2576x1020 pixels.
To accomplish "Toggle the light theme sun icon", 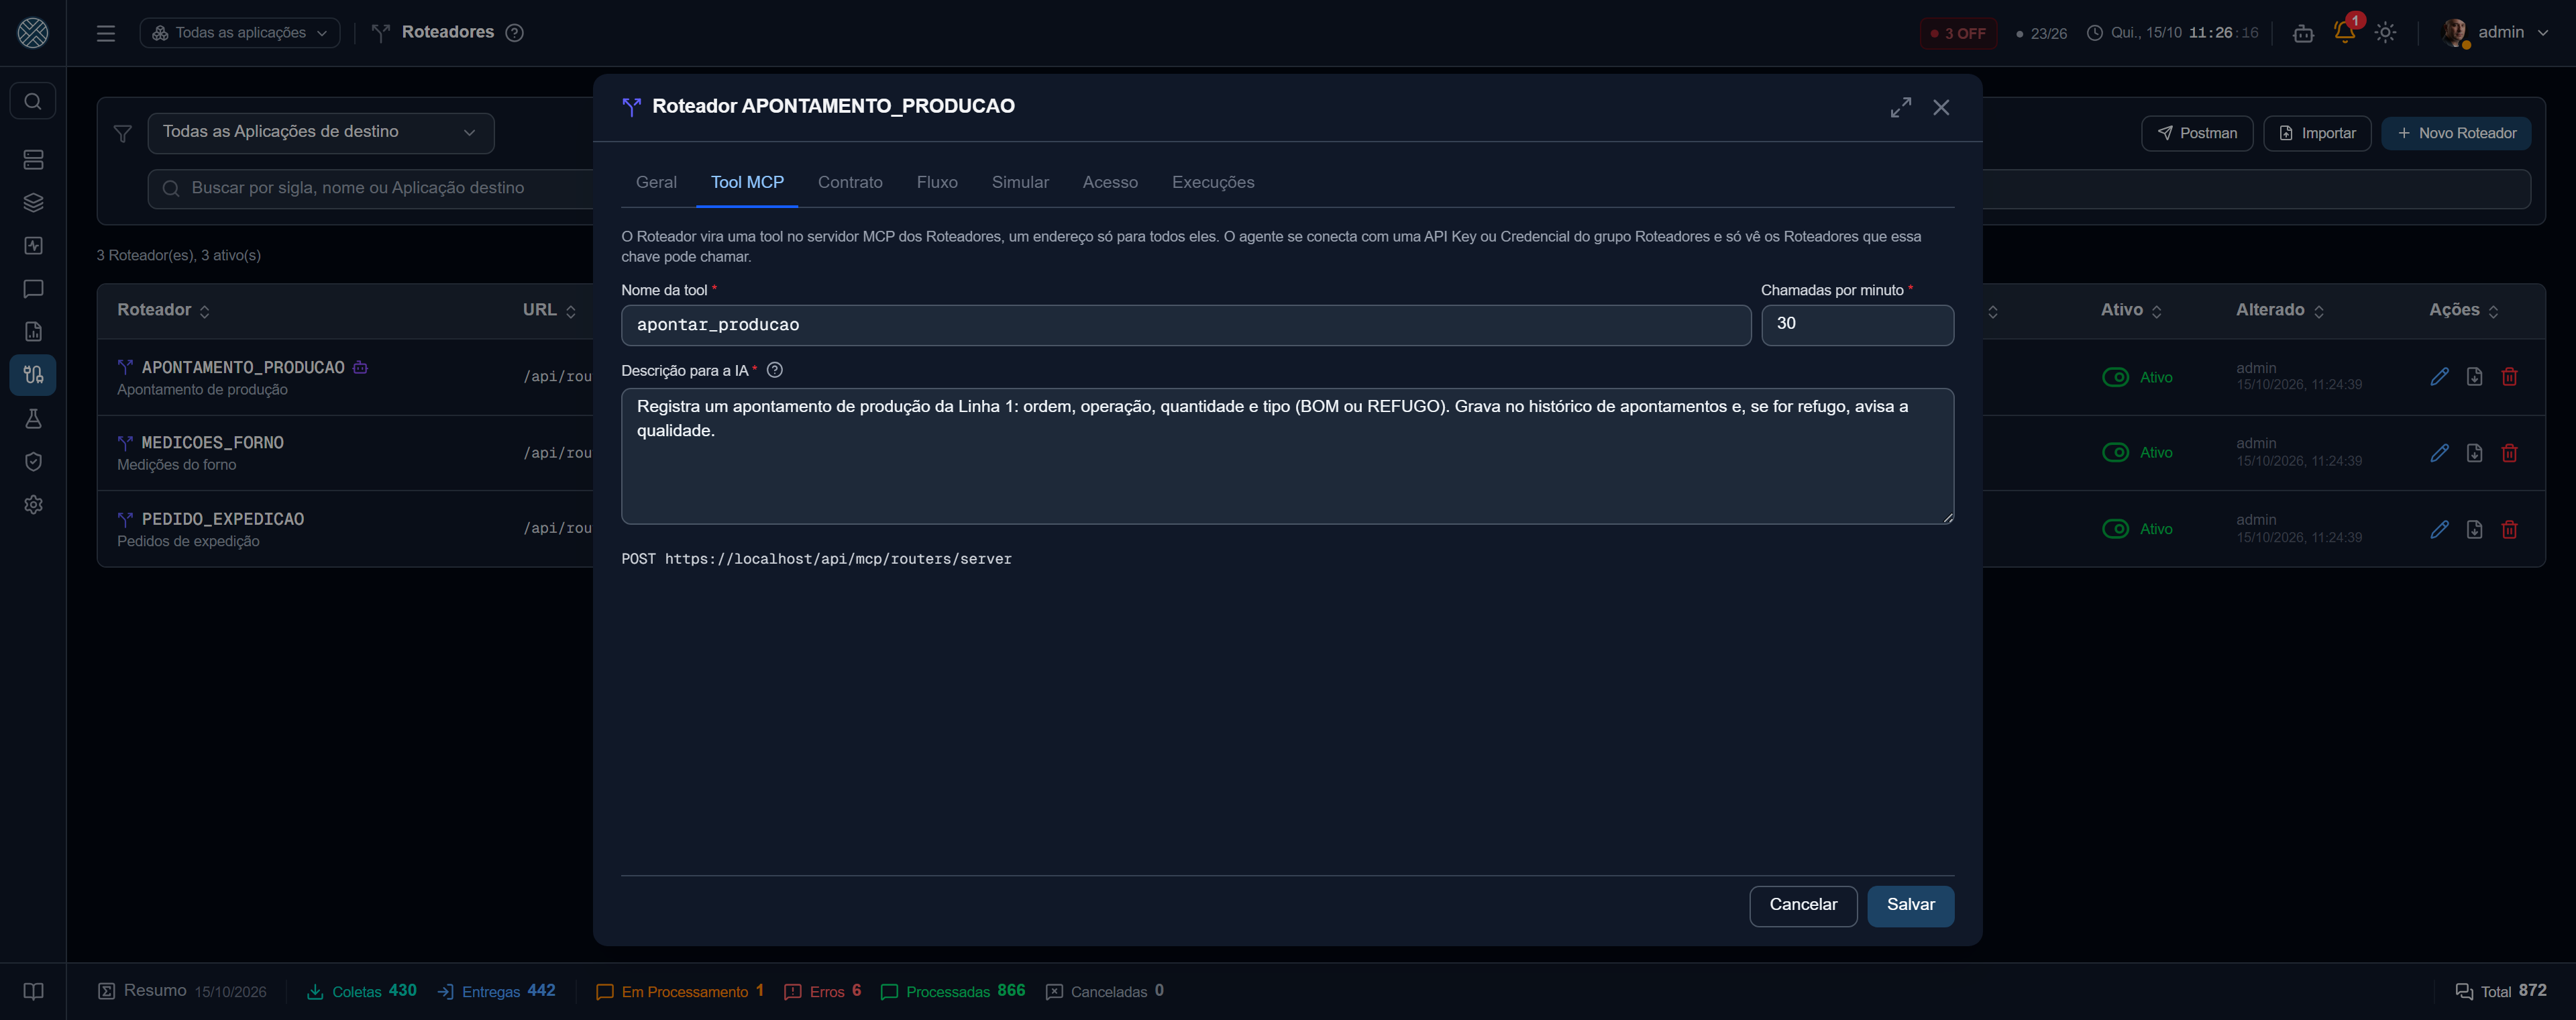I will point(2386,33).
